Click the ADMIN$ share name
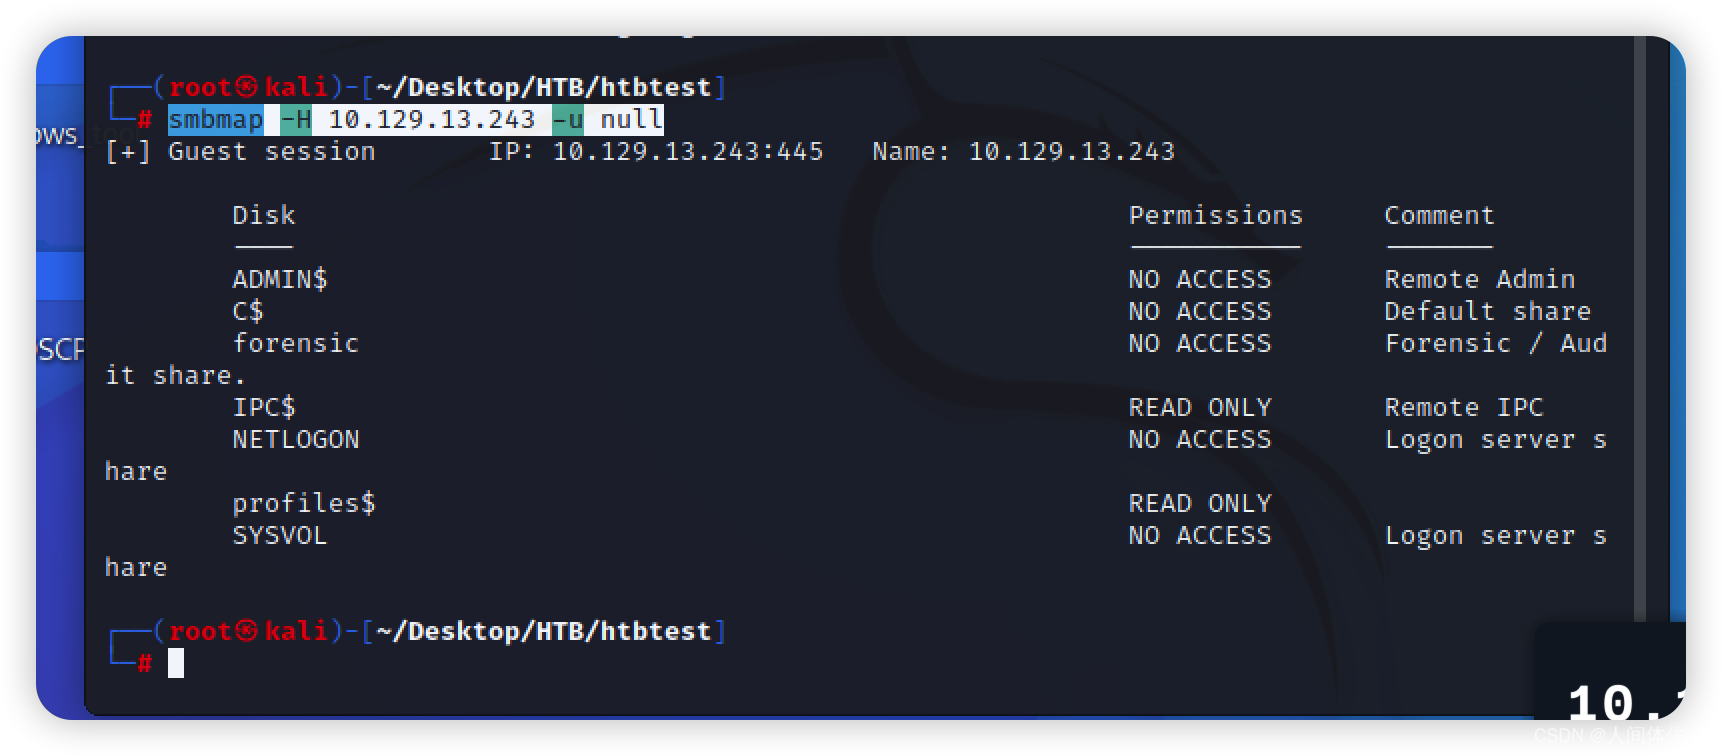The width and height of the screenshot is (1722, 756). (280, 279)
